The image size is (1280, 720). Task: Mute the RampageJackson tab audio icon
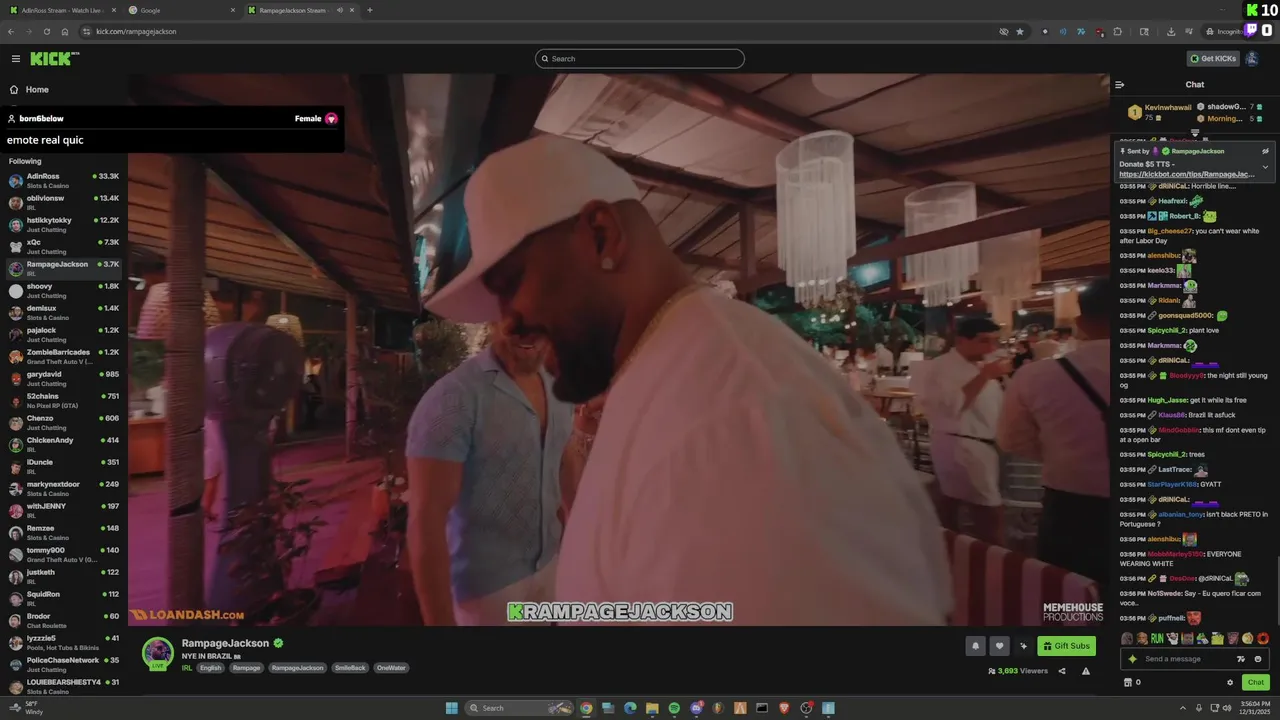[x=340, y=10]
